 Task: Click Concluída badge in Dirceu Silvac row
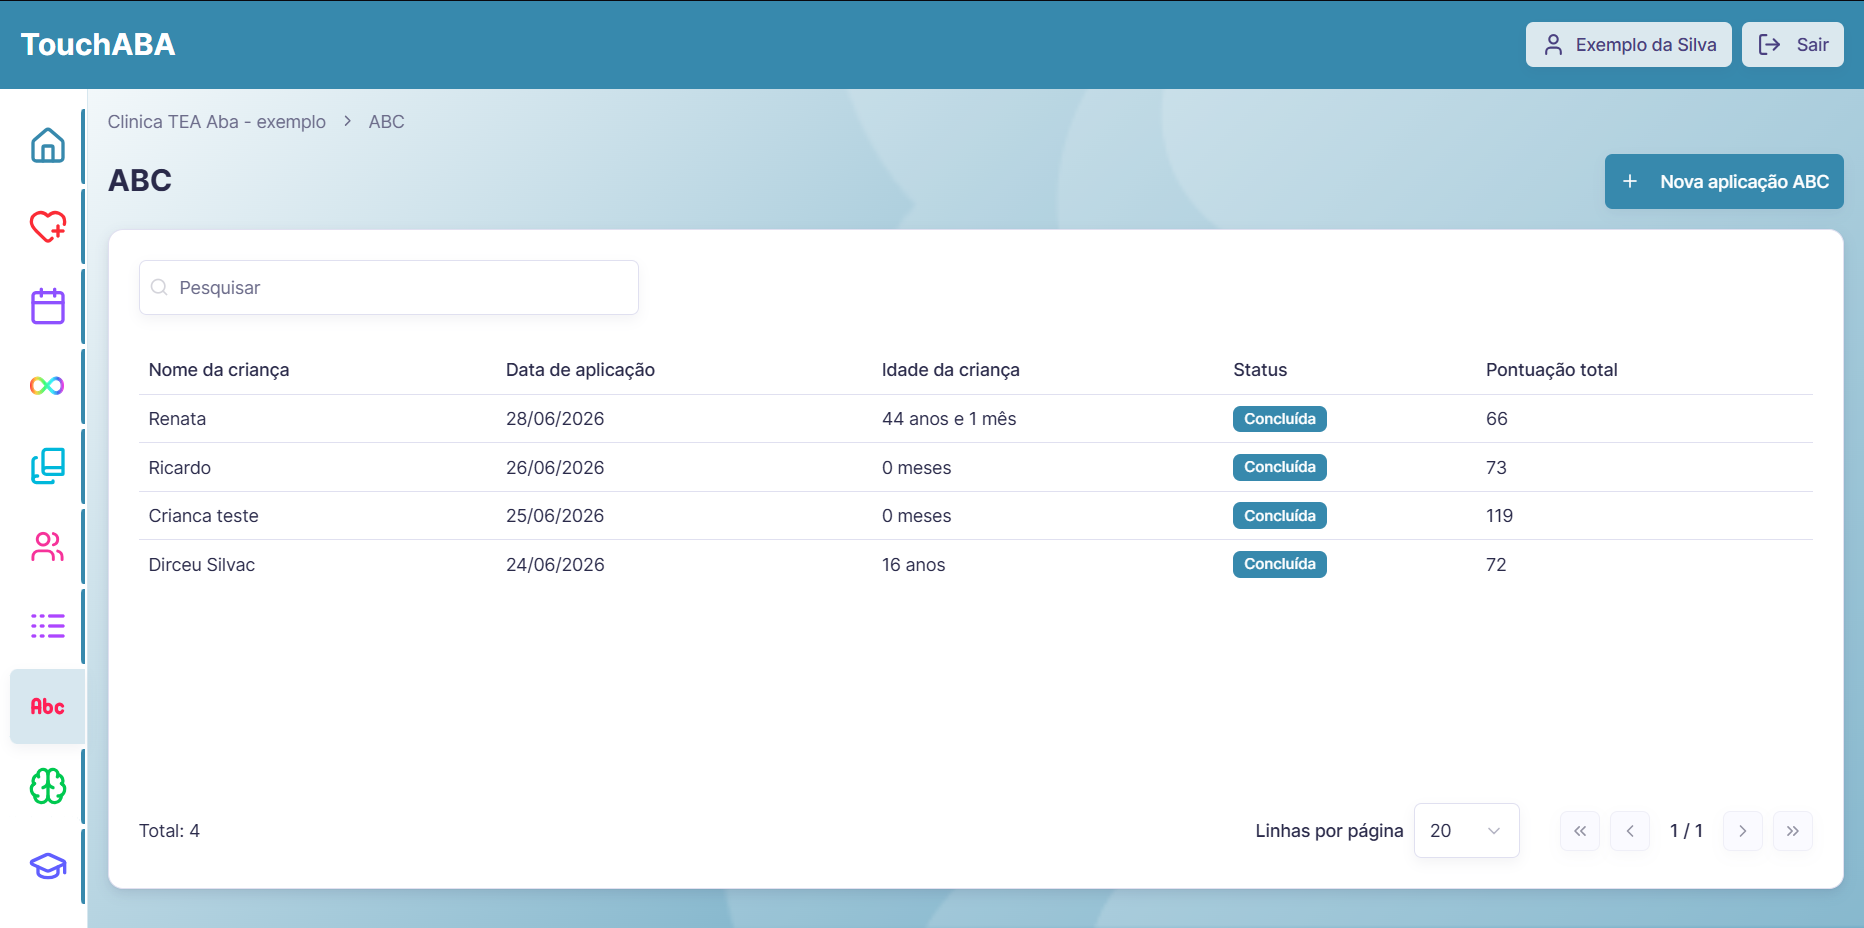pyautogui.click(x=1280, y=564)
